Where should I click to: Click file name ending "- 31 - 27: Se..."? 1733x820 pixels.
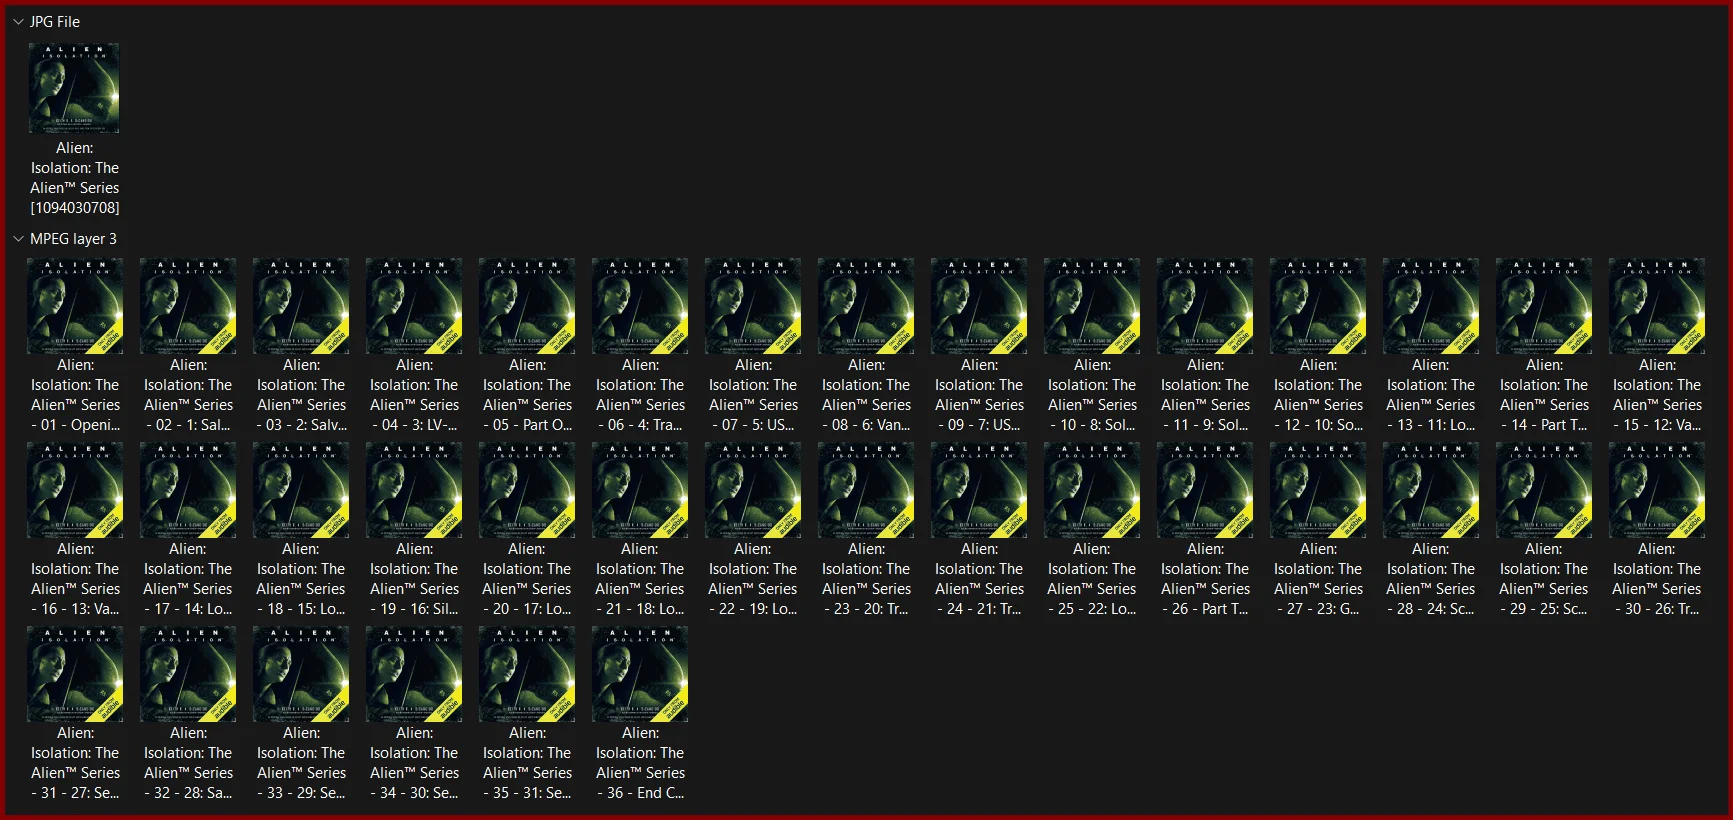[x=75, y=763]
